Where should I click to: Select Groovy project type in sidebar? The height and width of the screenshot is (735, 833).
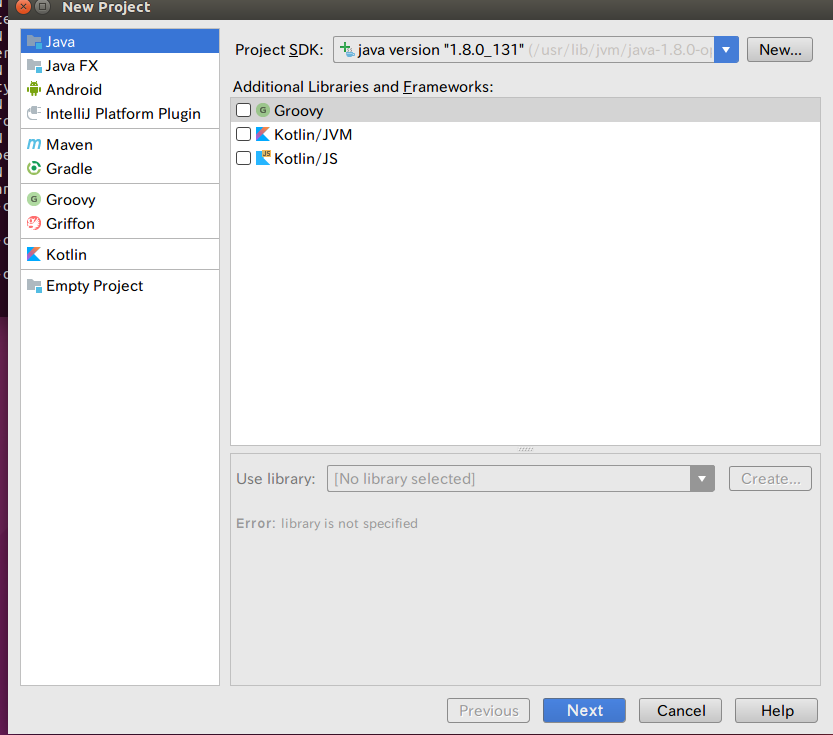[120, 199]
